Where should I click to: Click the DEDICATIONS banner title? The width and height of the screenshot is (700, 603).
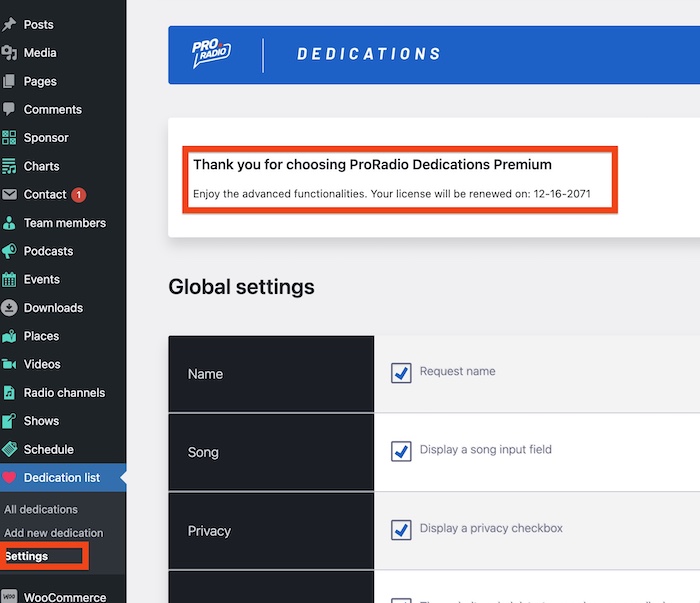[x=369, y=54]
